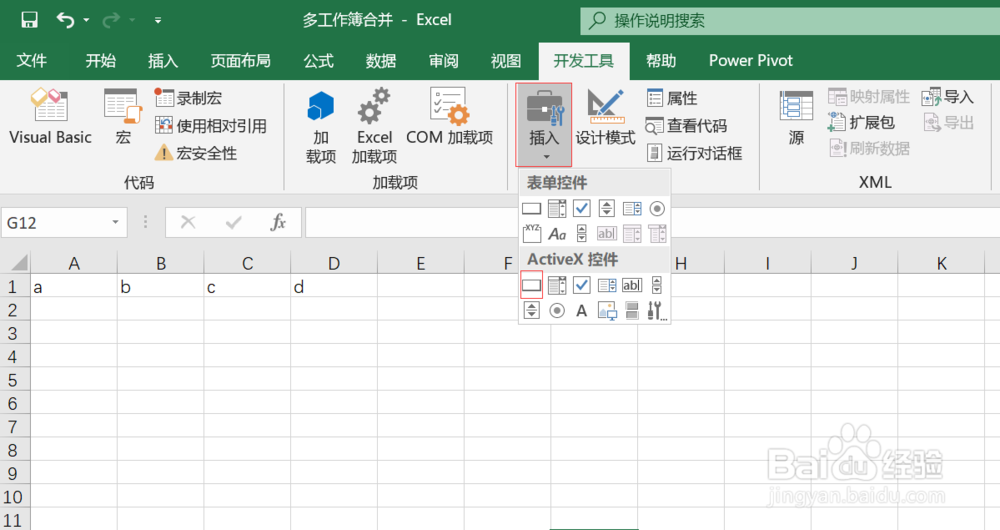1000x530 pixels.
Task: Open Excel 加载项 add-ins manager
Action: pyautogui.click(x=374, y=128)
